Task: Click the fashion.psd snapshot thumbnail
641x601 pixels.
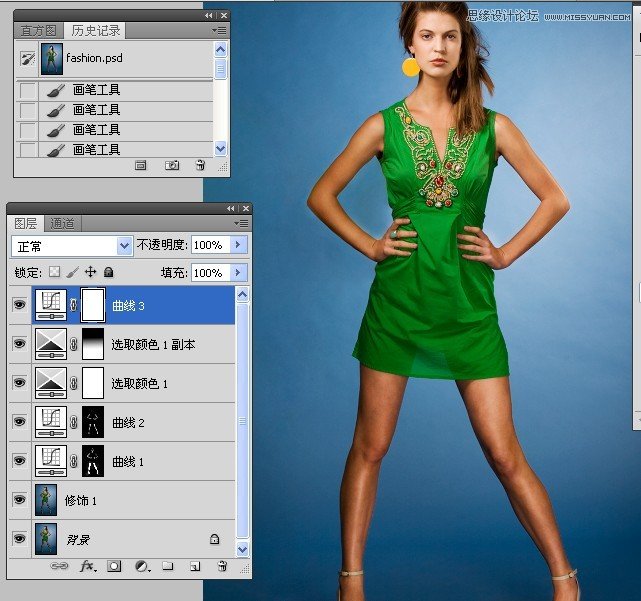Action: (52, 59)
